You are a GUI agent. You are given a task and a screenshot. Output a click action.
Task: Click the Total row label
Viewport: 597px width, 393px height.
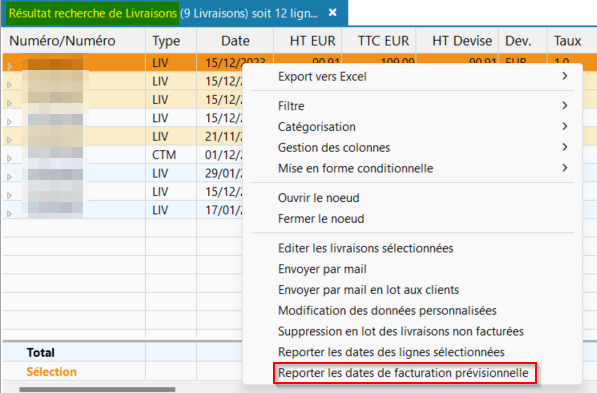coord(40,352)
